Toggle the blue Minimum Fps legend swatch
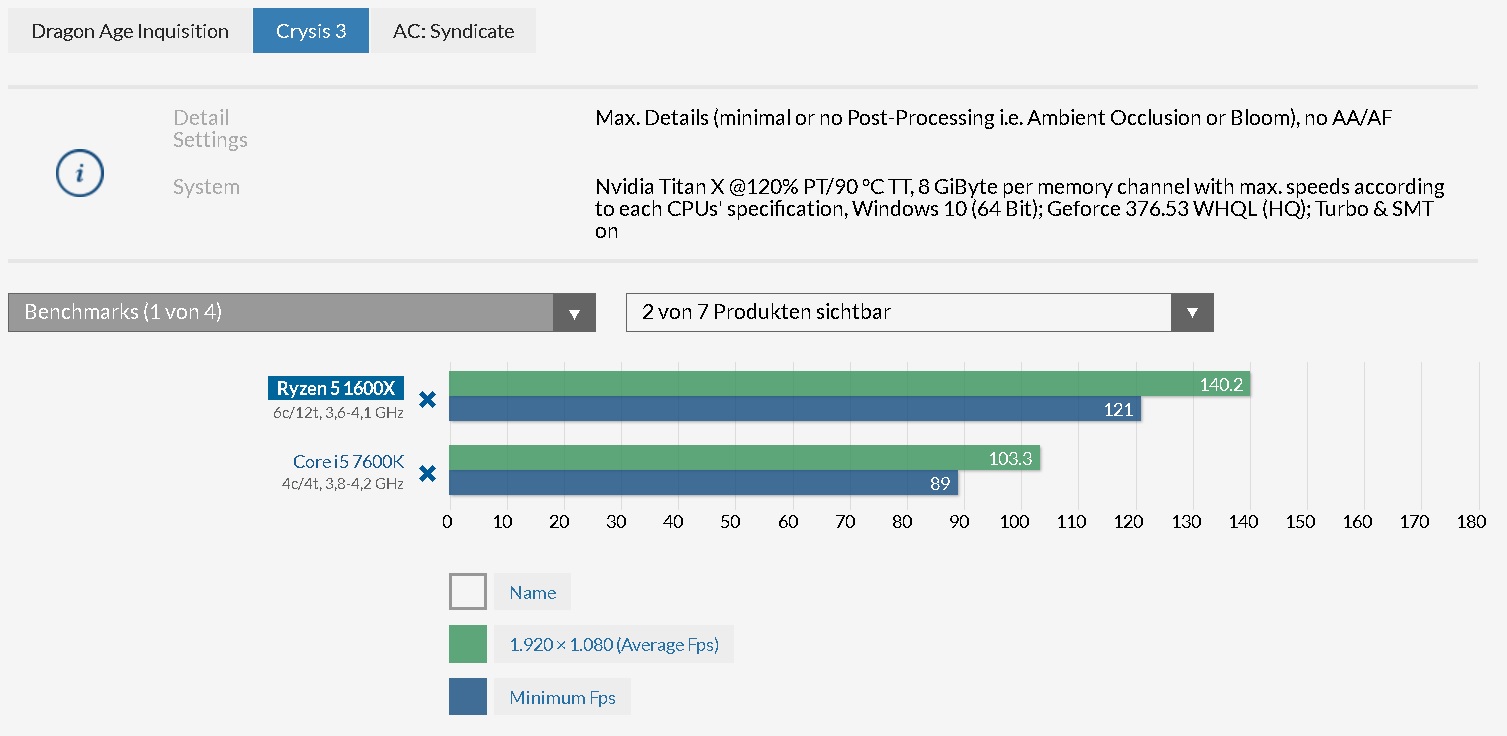Viewport: 1507px width, 736px height. [467, 697]
